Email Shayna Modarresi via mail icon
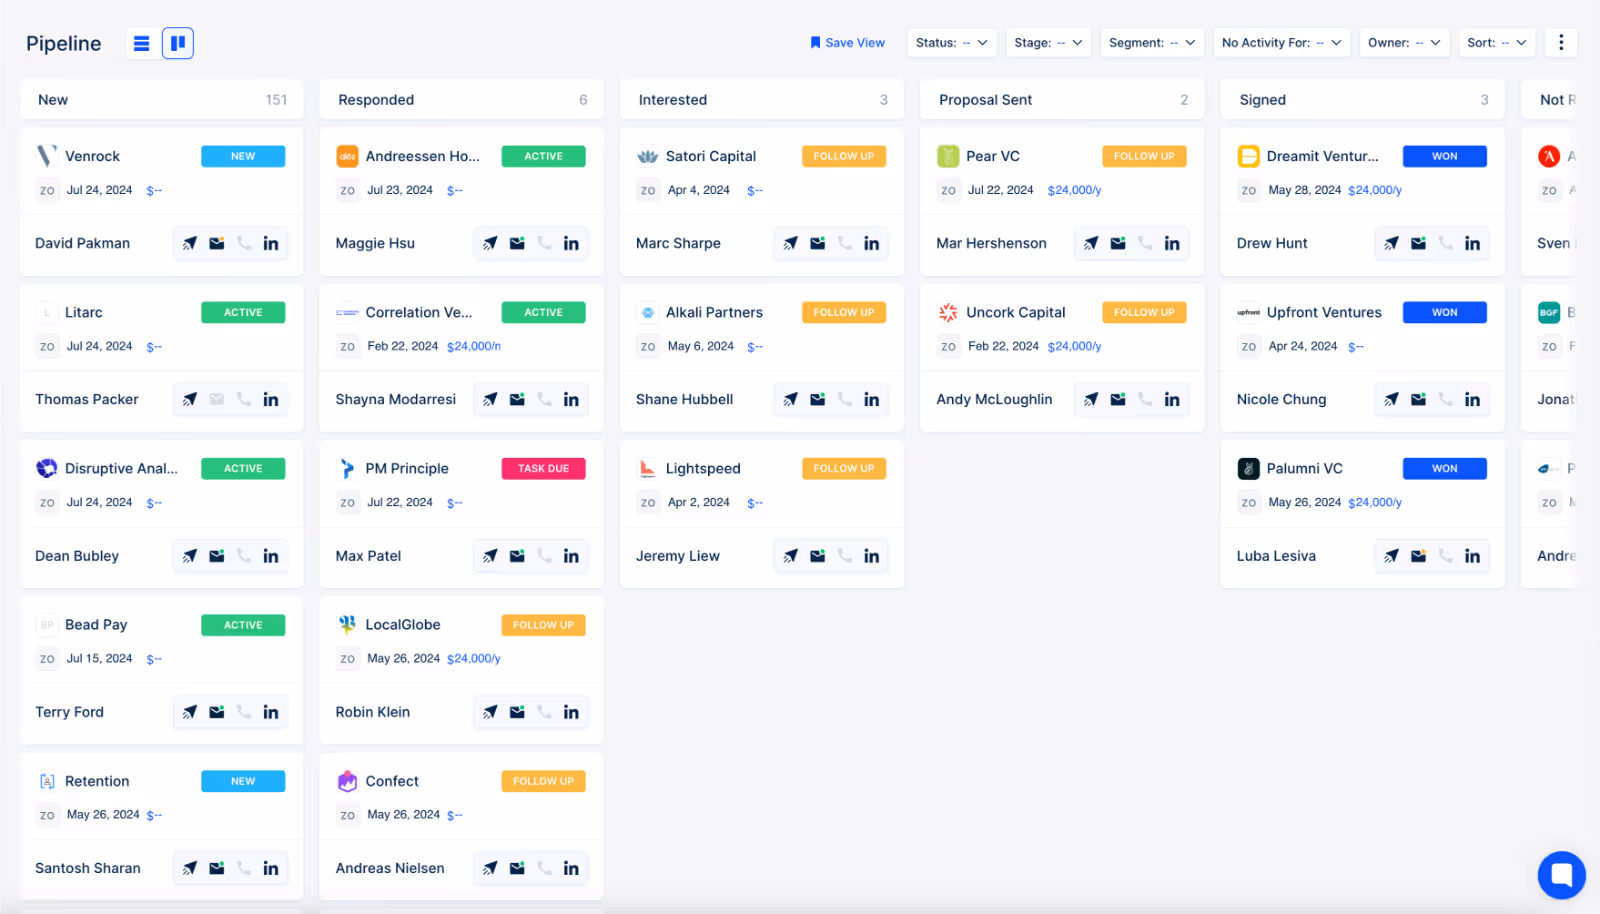 [x=517, y=399]
